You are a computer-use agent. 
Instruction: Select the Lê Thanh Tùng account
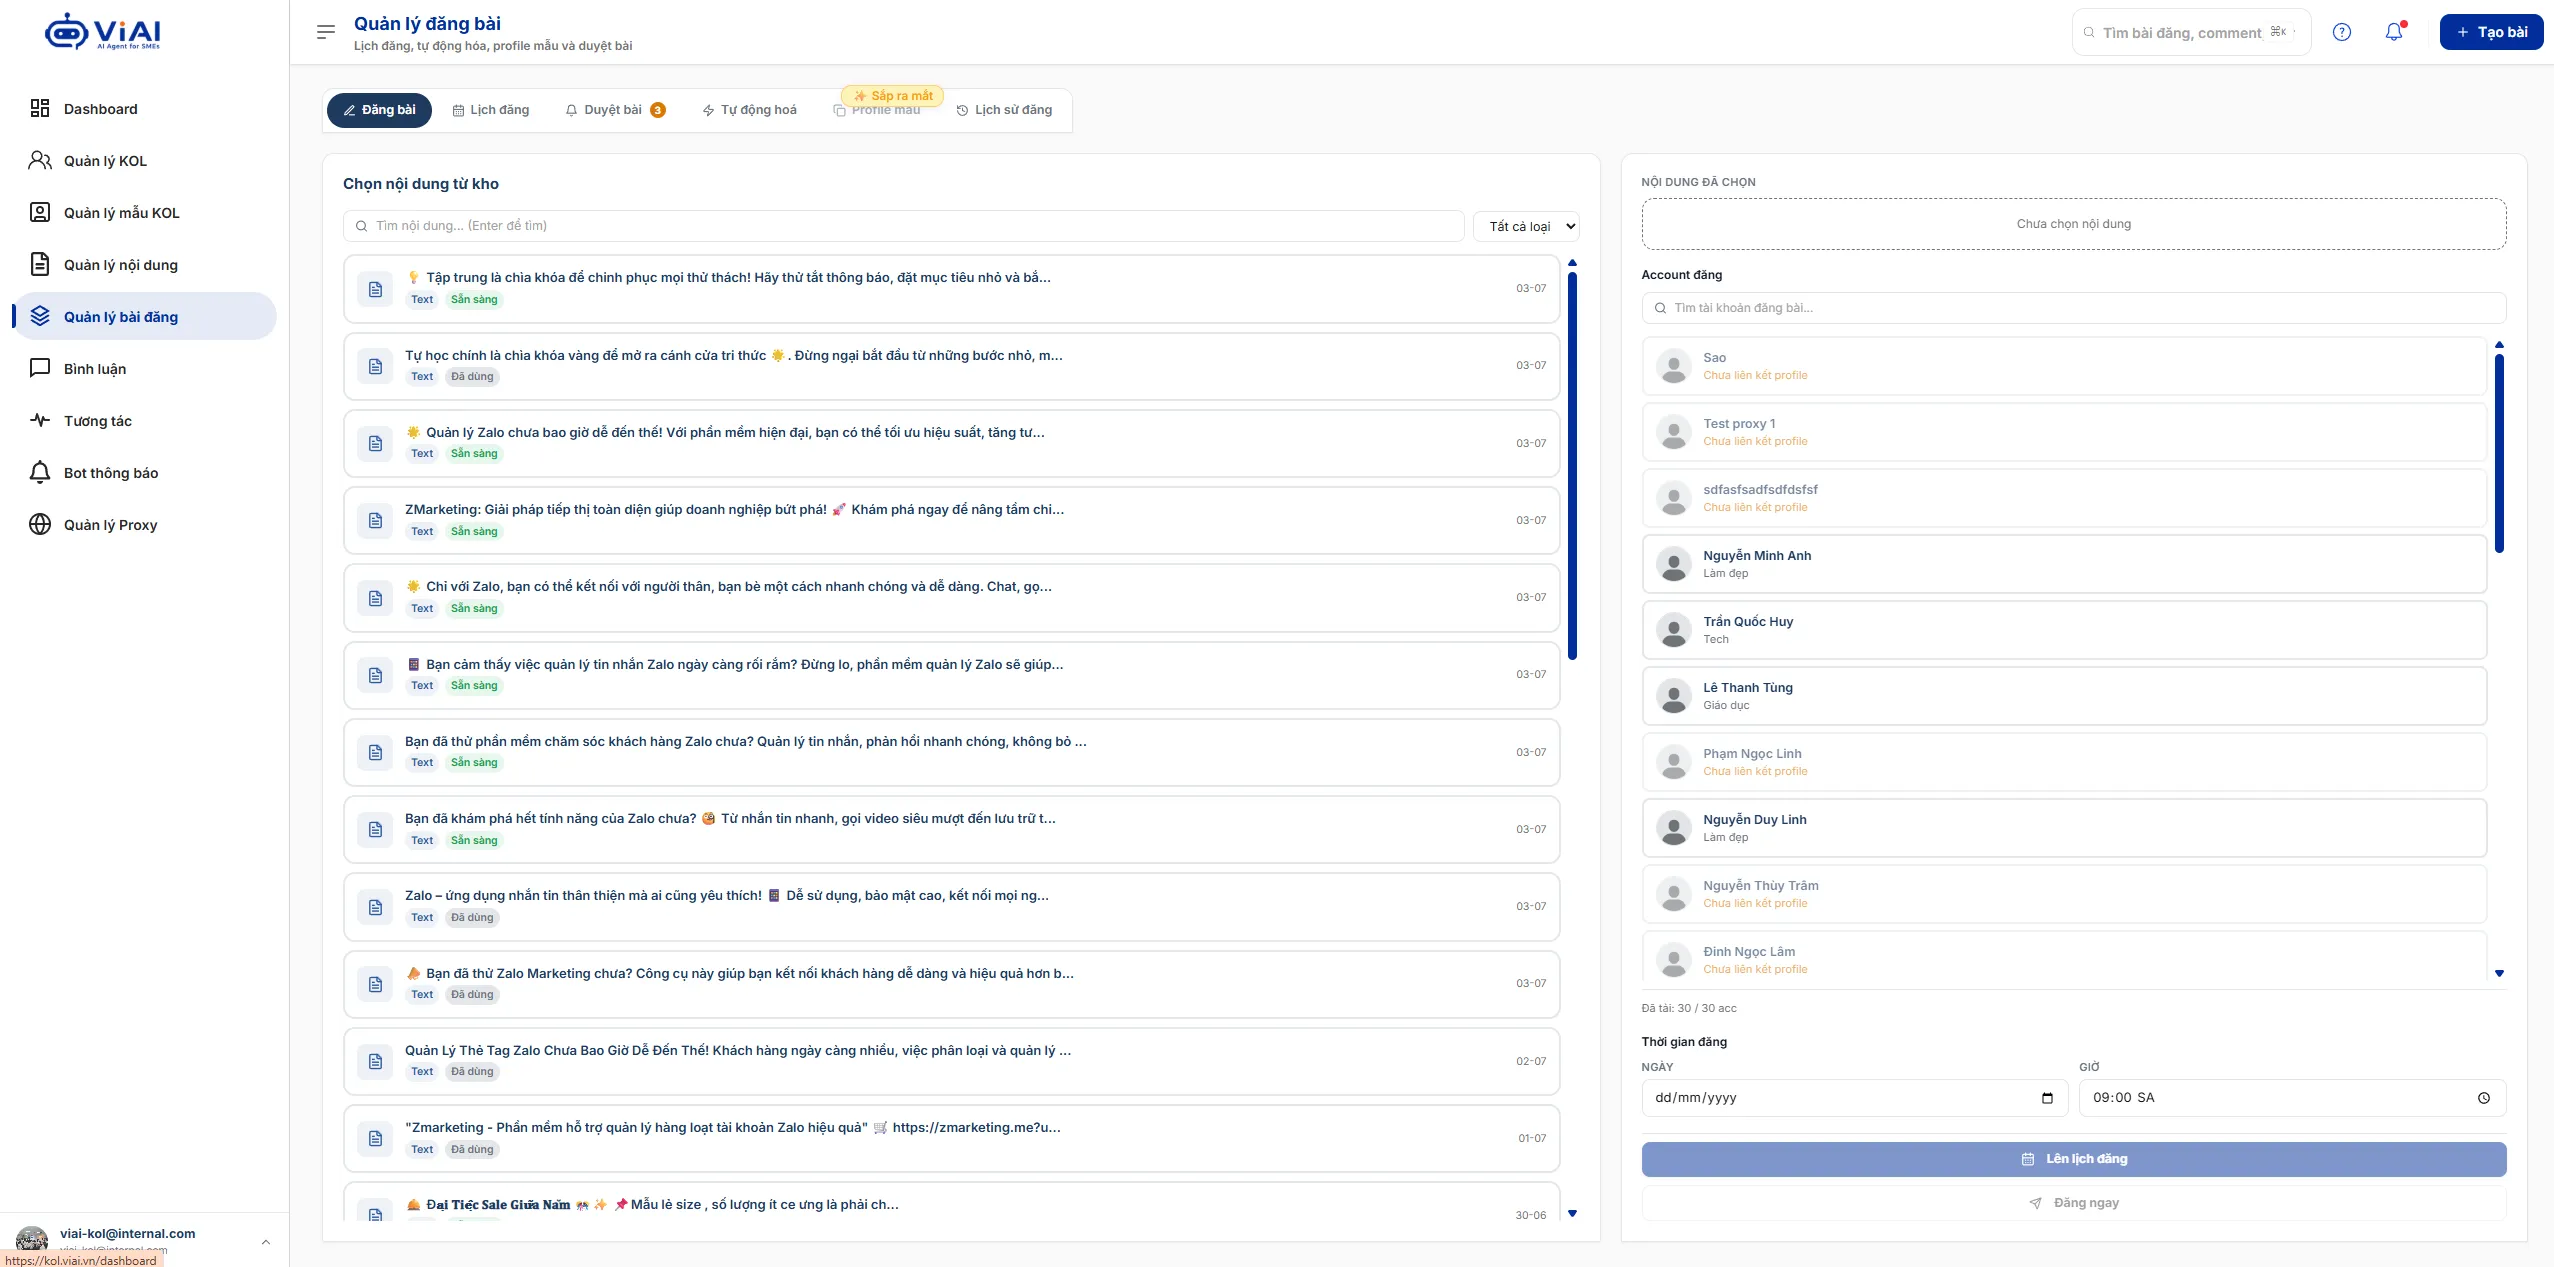click(x=2064, y=696)
